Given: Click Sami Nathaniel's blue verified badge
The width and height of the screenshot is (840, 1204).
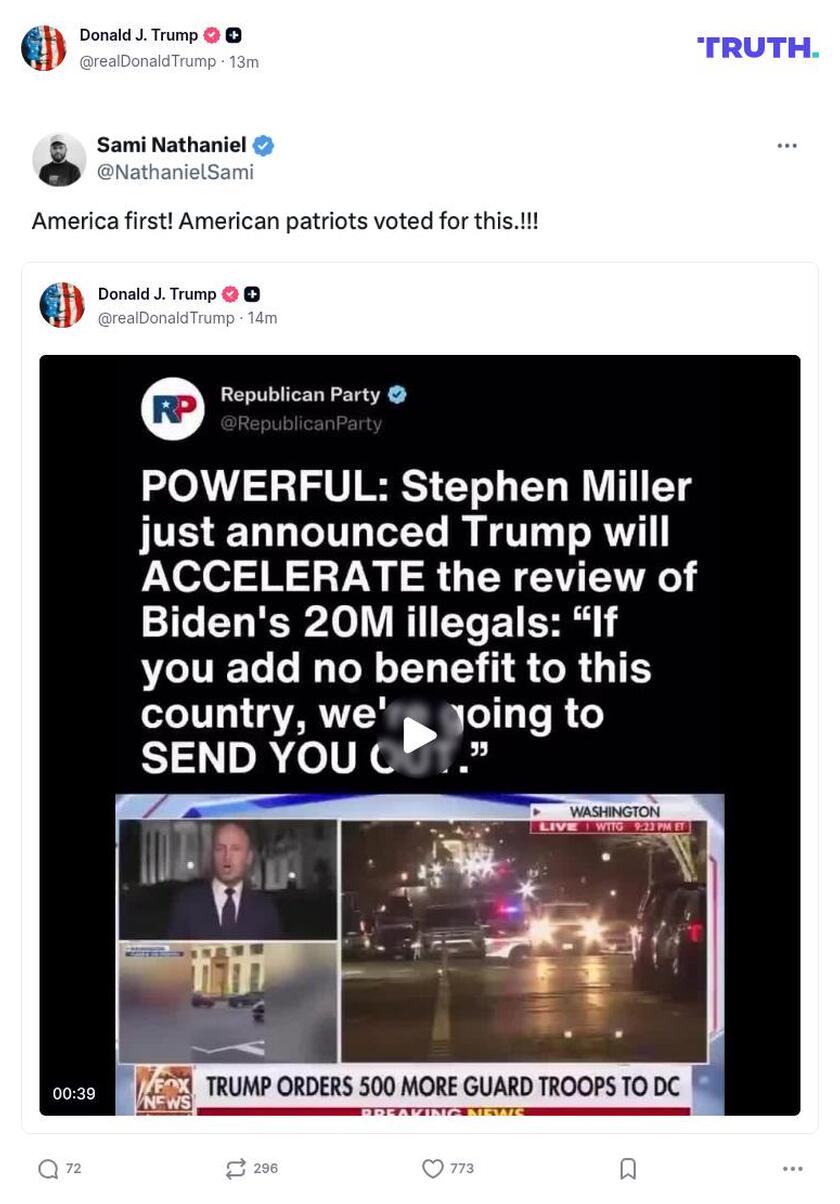Looking at the screenshot, I should pos(263,146).
